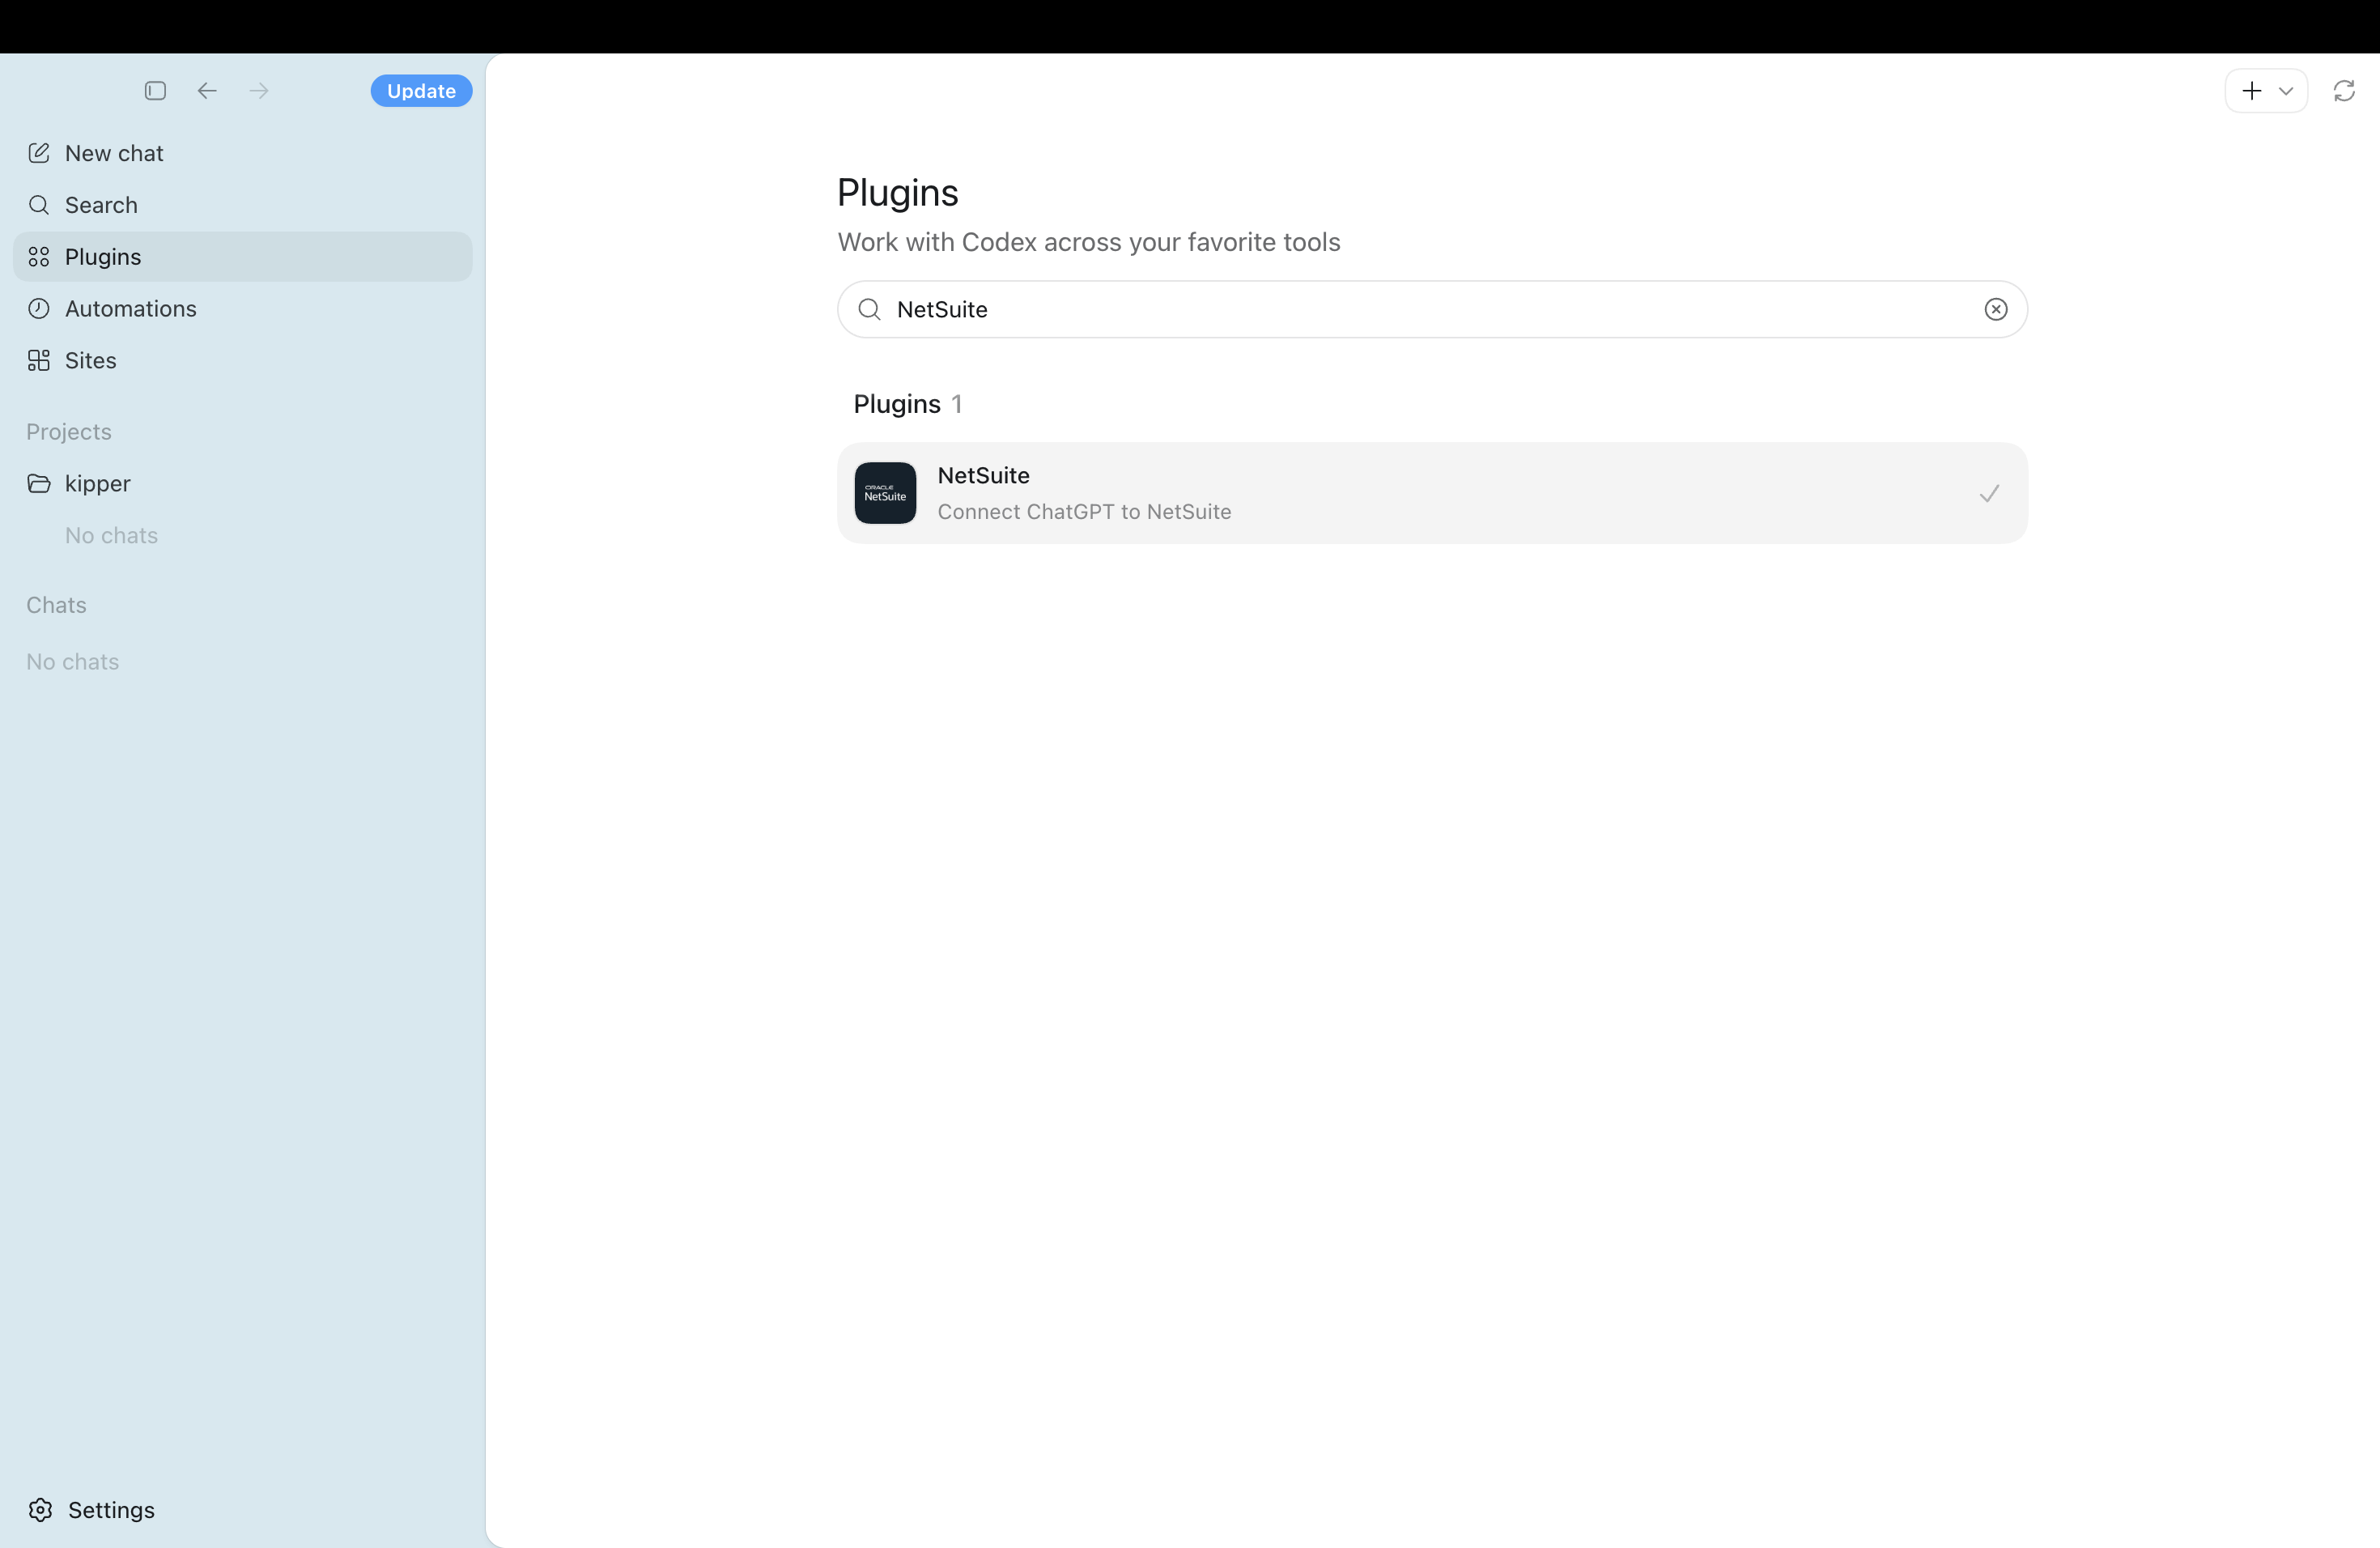Go back with the left arrow
This screenshot has width=2380, height=1548.
[207, 91]
